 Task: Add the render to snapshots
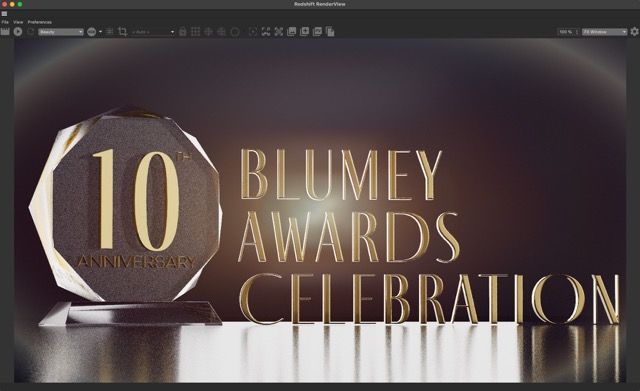coord(304,31)
